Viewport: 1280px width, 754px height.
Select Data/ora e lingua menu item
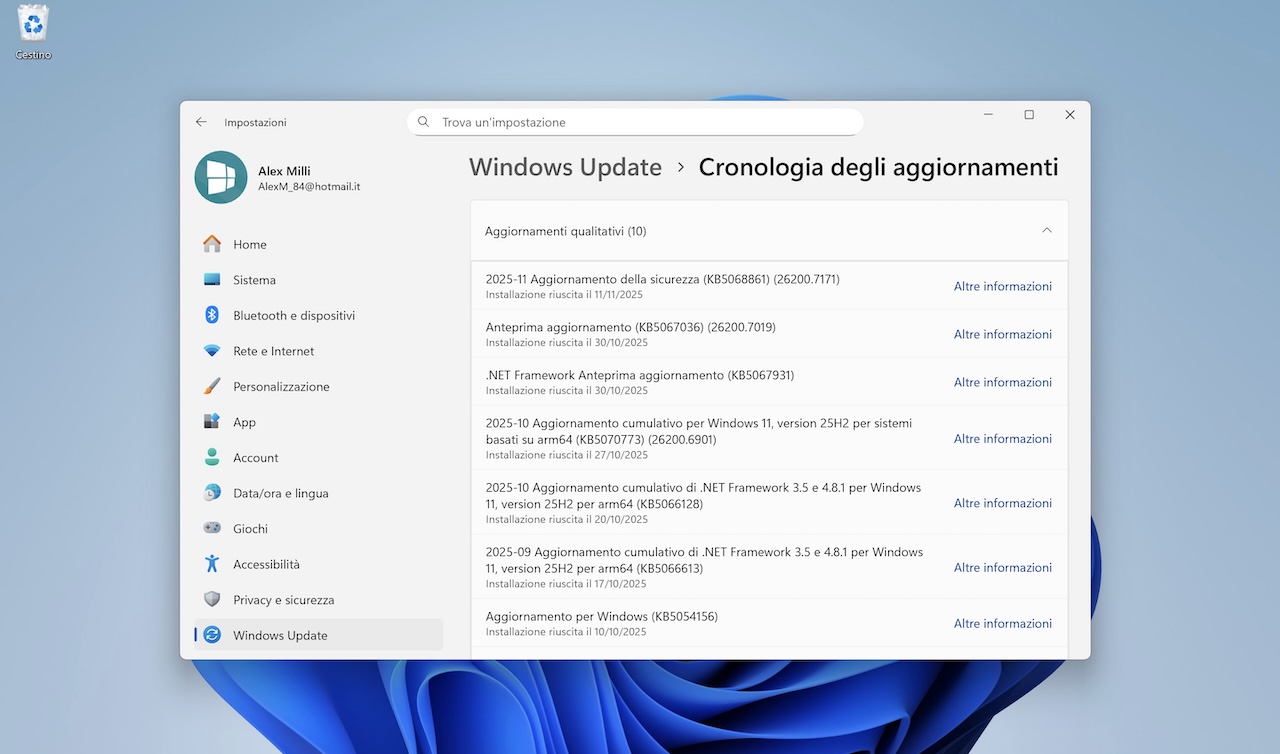pos(280,493)
